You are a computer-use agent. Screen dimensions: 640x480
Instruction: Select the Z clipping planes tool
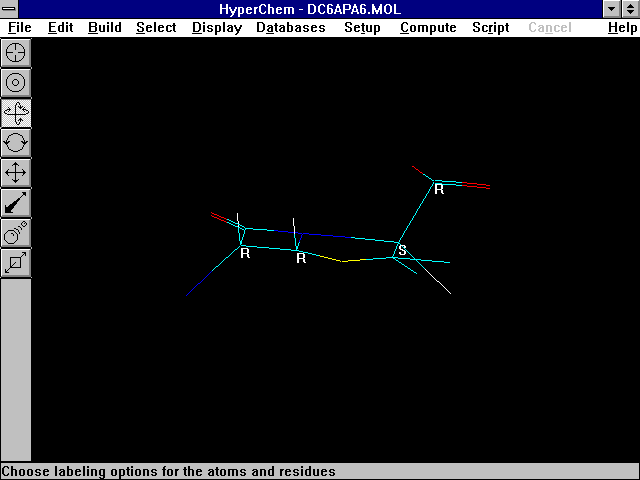click(16, 262)
